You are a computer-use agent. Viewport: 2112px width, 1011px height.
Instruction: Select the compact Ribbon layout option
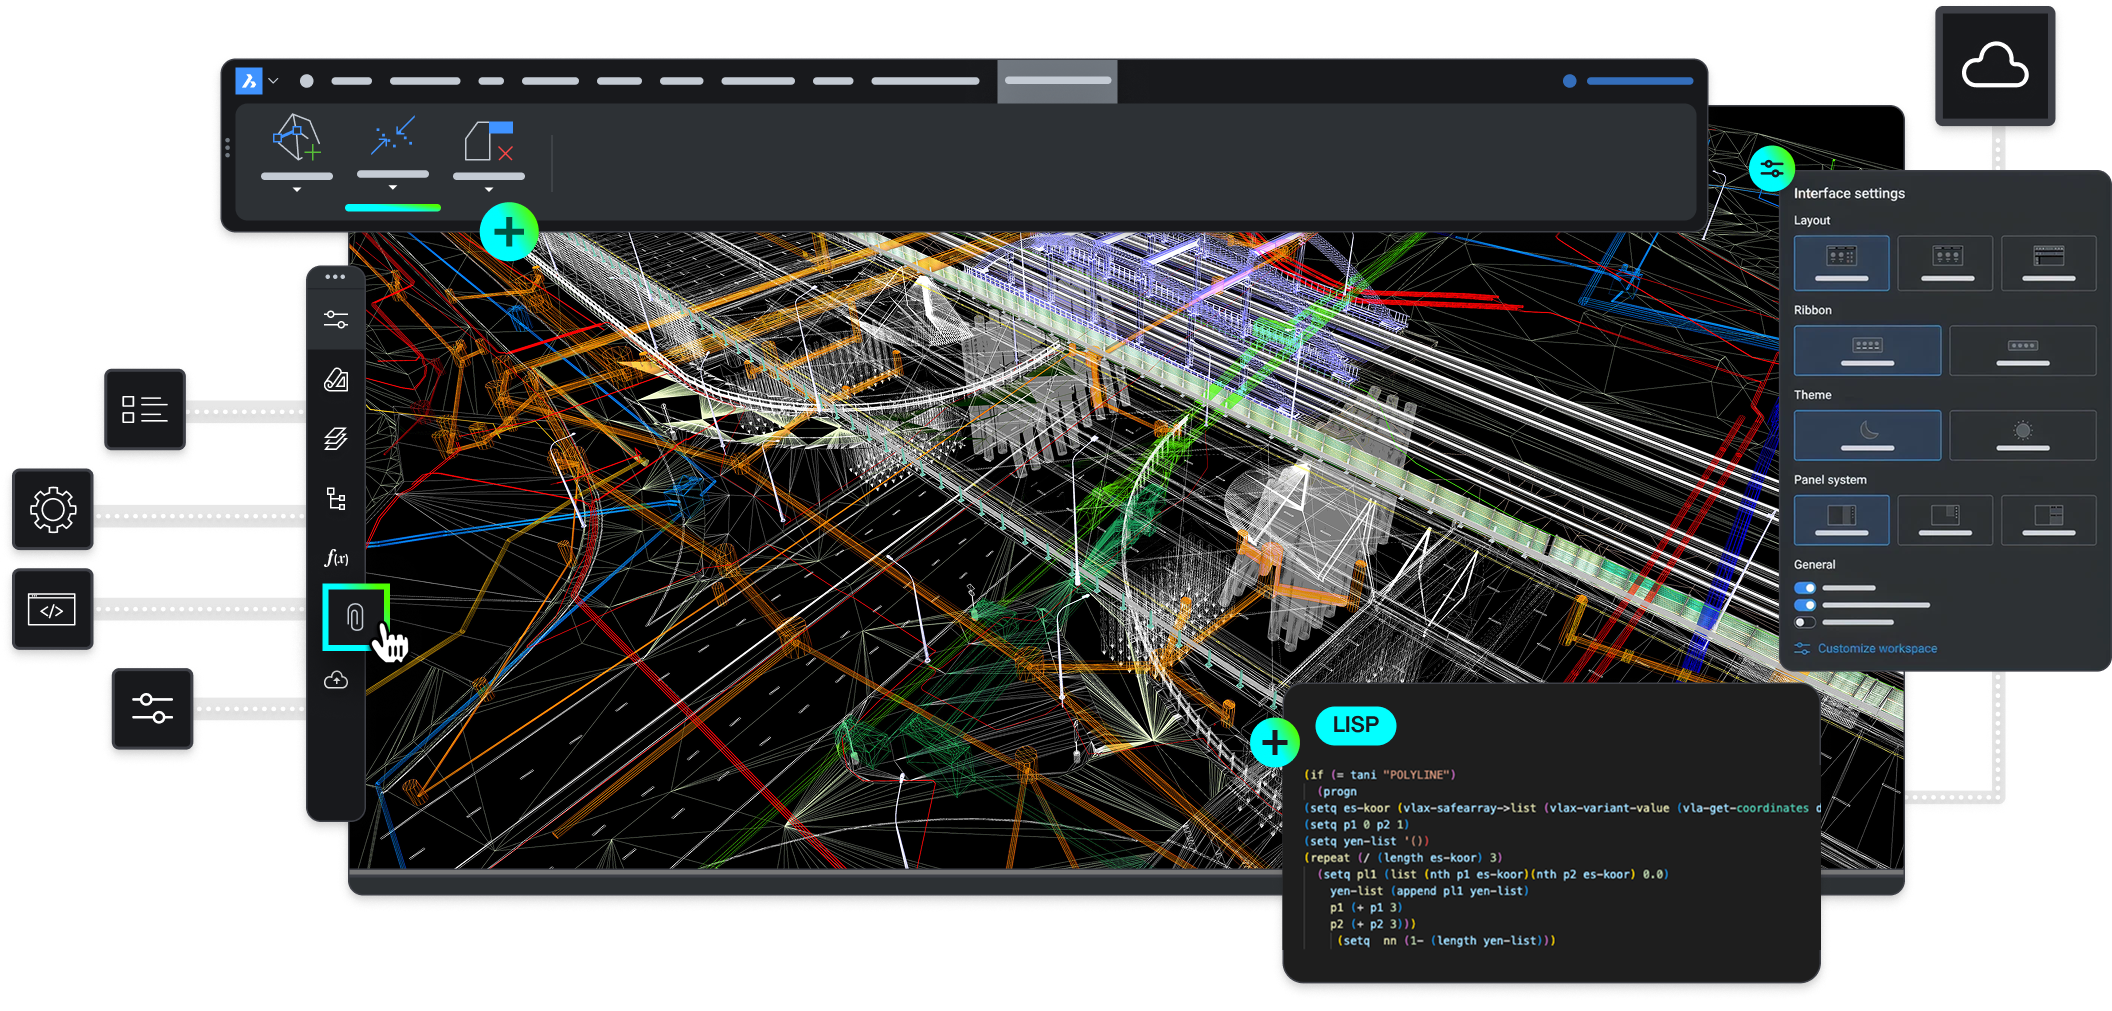[x=2023, y=349]
